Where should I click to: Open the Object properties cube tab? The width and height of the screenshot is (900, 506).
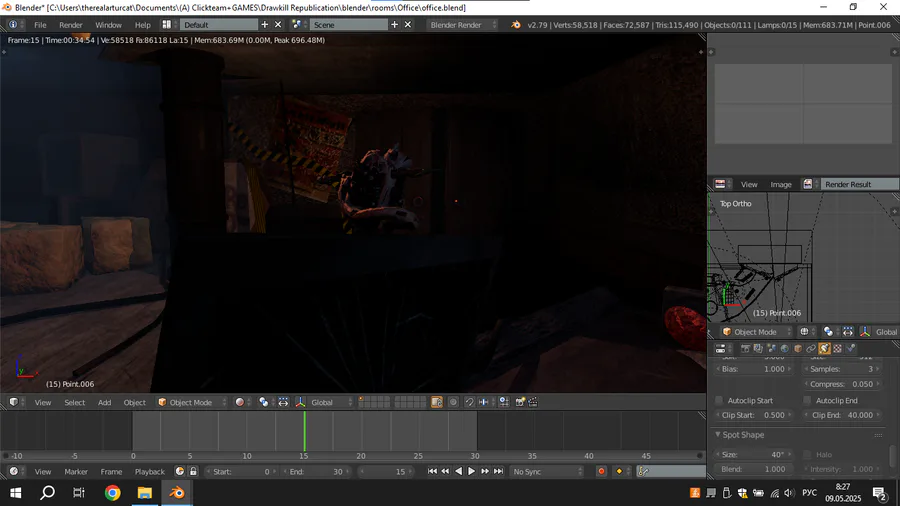[798, 348]
